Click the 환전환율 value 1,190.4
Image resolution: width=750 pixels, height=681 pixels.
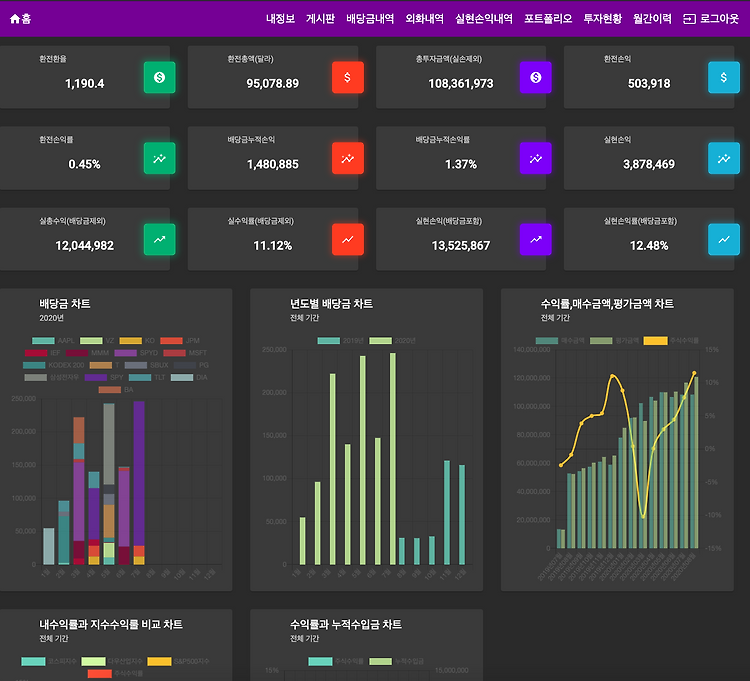point(85,84)
